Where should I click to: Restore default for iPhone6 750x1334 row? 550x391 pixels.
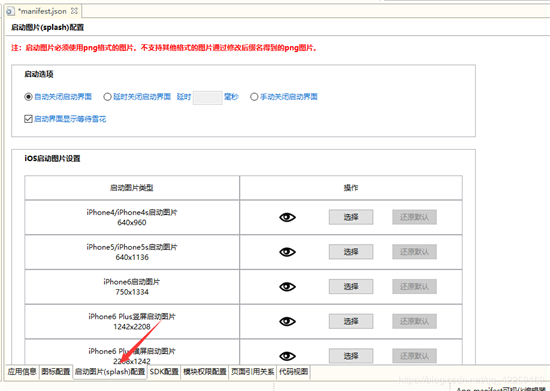click(414, 286)
